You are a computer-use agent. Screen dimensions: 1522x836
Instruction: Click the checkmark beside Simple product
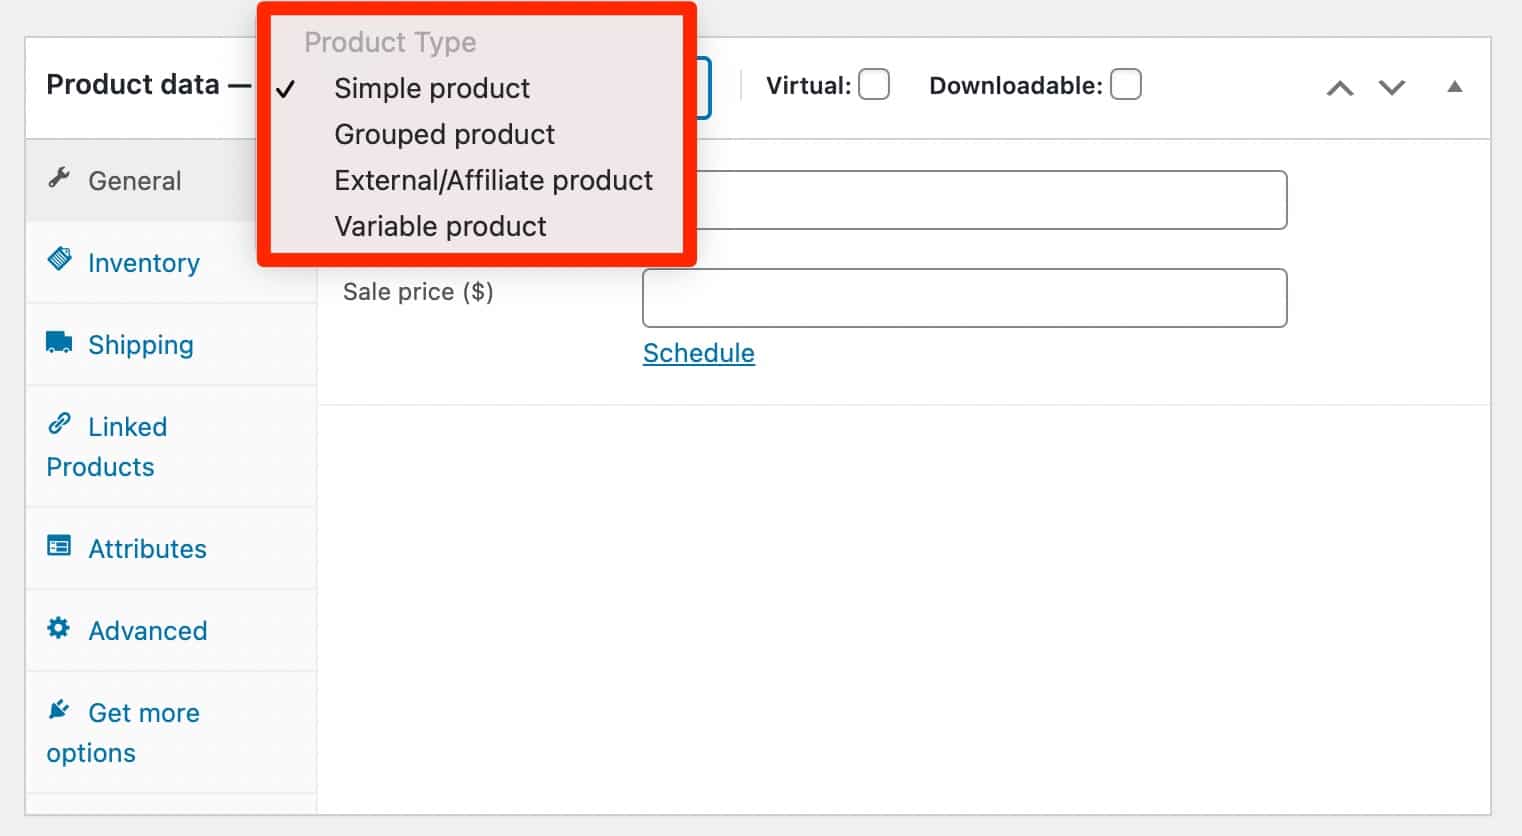(x=287, y=89)
